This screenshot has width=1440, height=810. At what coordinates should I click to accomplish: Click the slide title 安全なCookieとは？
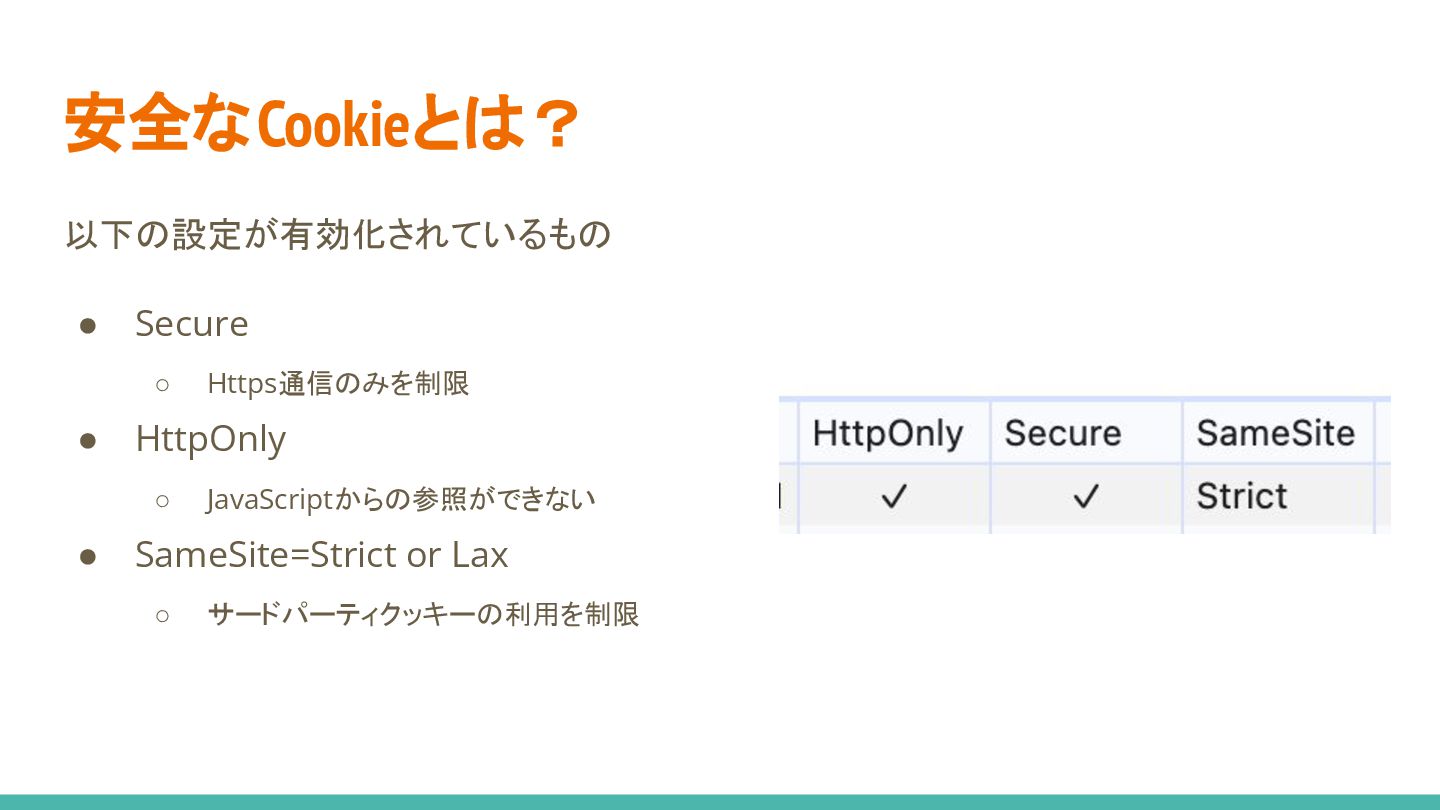point(322,124)
